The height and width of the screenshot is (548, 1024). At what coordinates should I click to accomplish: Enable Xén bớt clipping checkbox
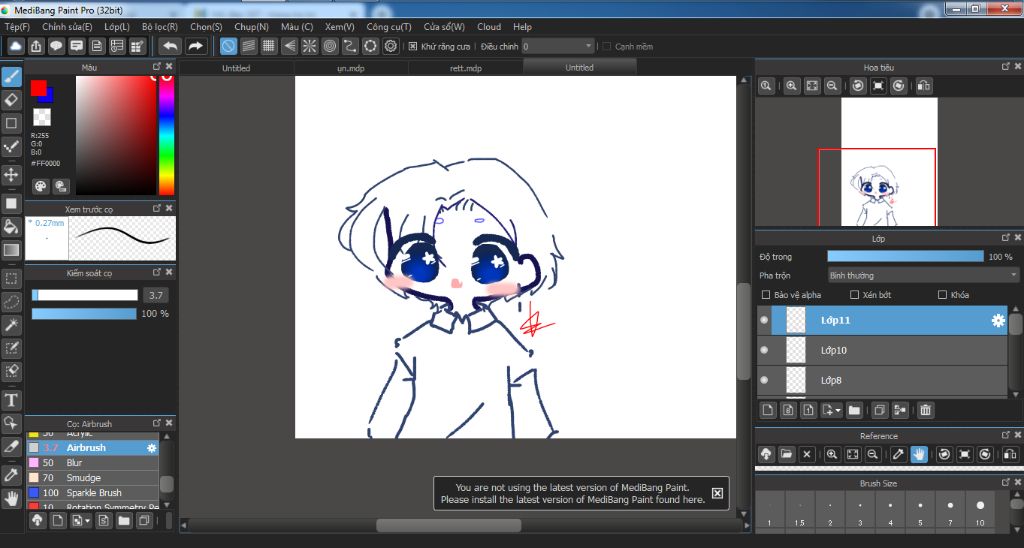(x=854, y=295)
